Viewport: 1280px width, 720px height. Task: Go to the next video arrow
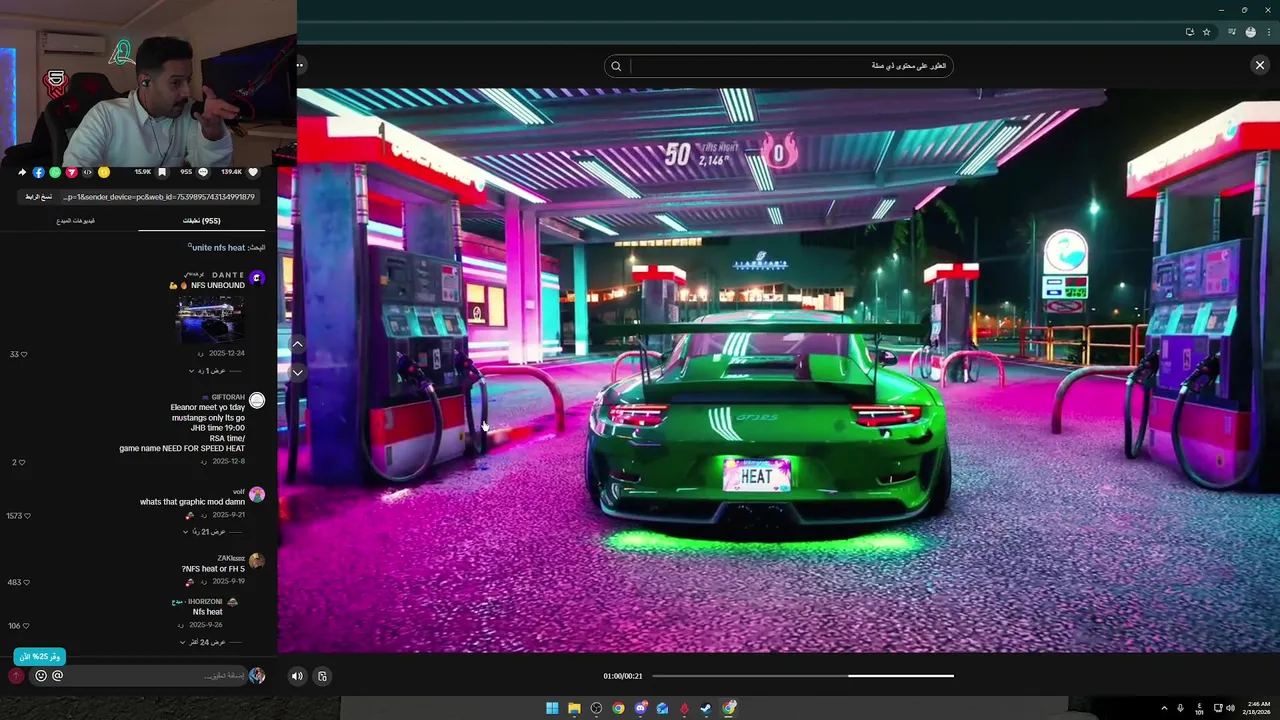(297, 372)
